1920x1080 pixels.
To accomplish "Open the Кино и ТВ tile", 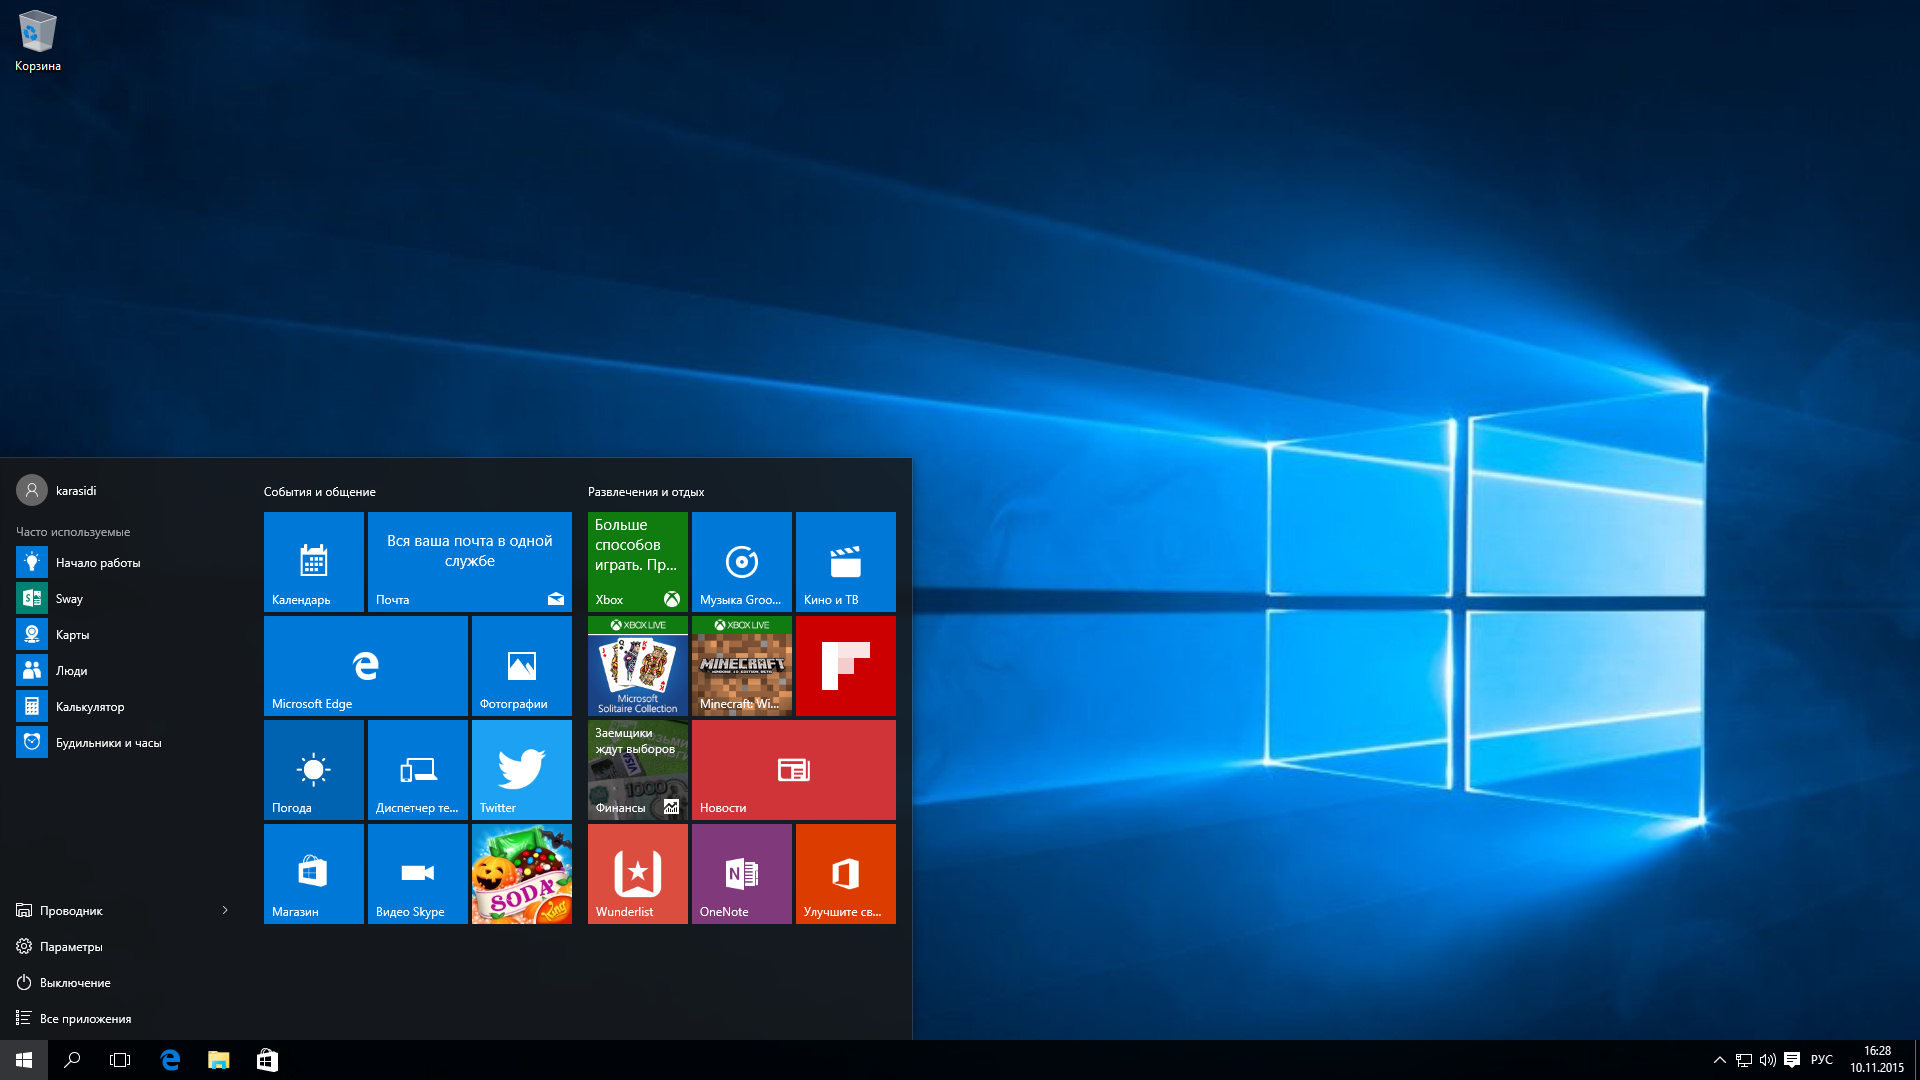I will tap(846, 562).
